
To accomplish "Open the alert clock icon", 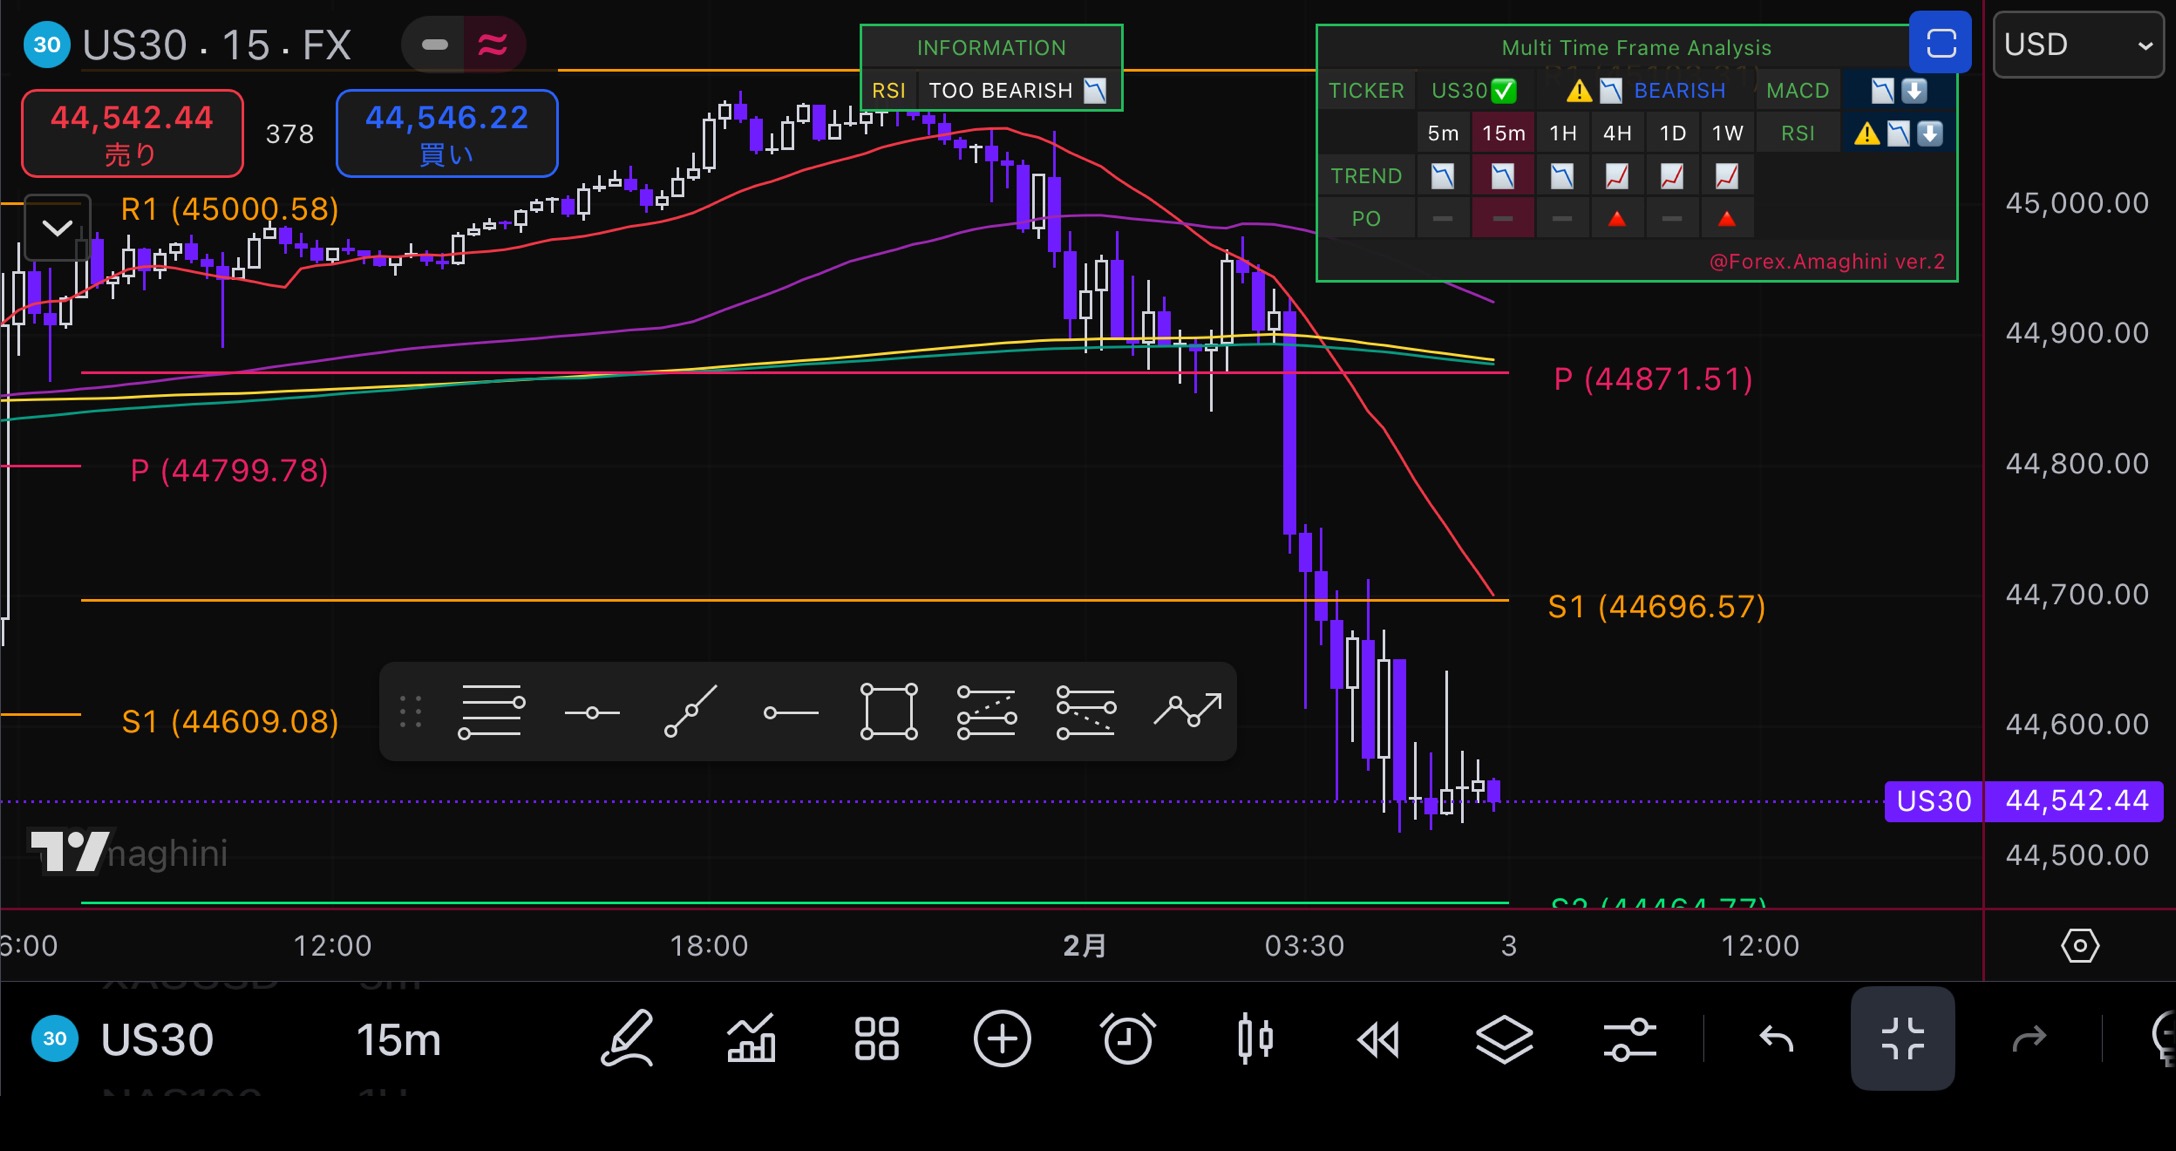I will click(1128, 1039).
